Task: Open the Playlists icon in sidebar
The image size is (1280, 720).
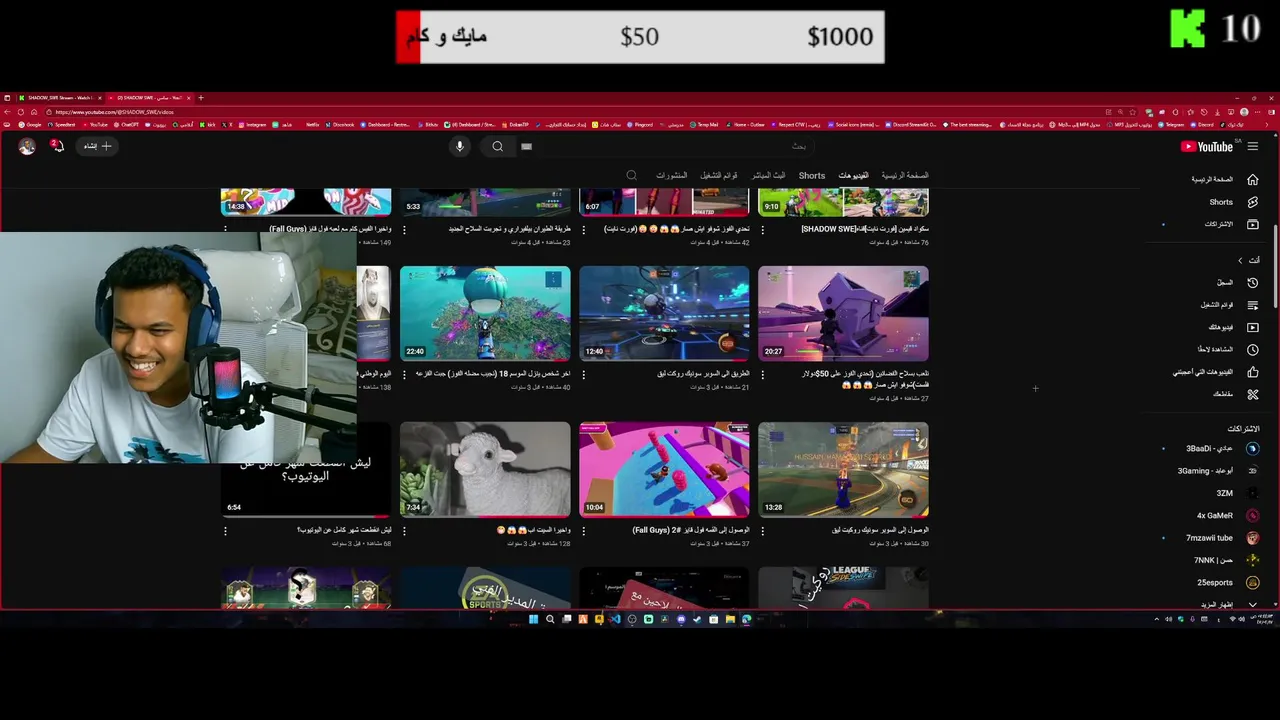Action: click(x=1252, y=305)
